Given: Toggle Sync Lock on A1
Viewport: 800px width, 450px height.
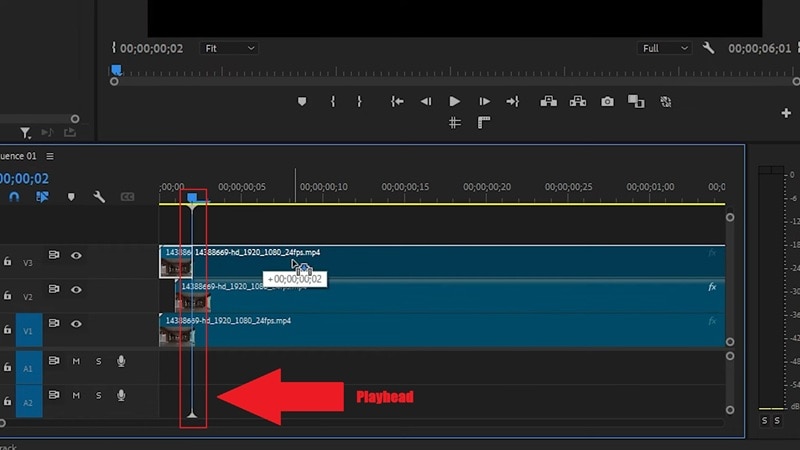Looking at the screenshot, I should tap(54, 361).
